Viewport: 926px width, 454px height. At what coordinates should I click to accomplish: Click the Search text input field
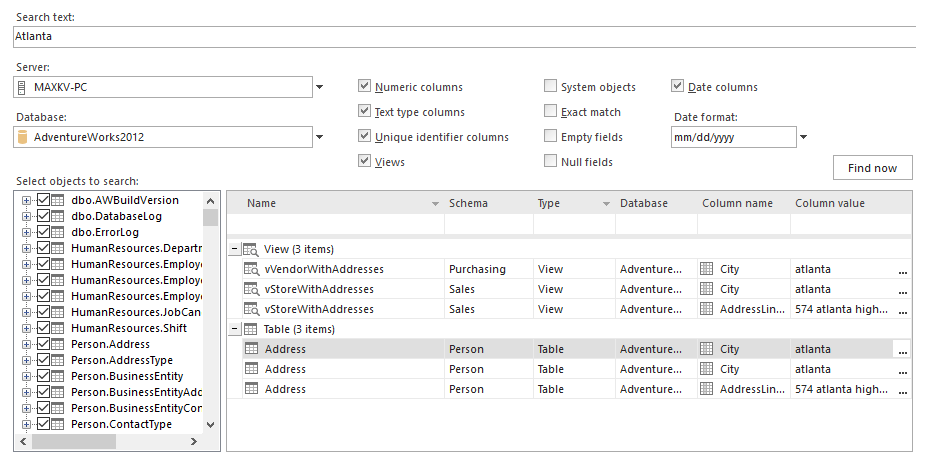click(x=467, y=37)
